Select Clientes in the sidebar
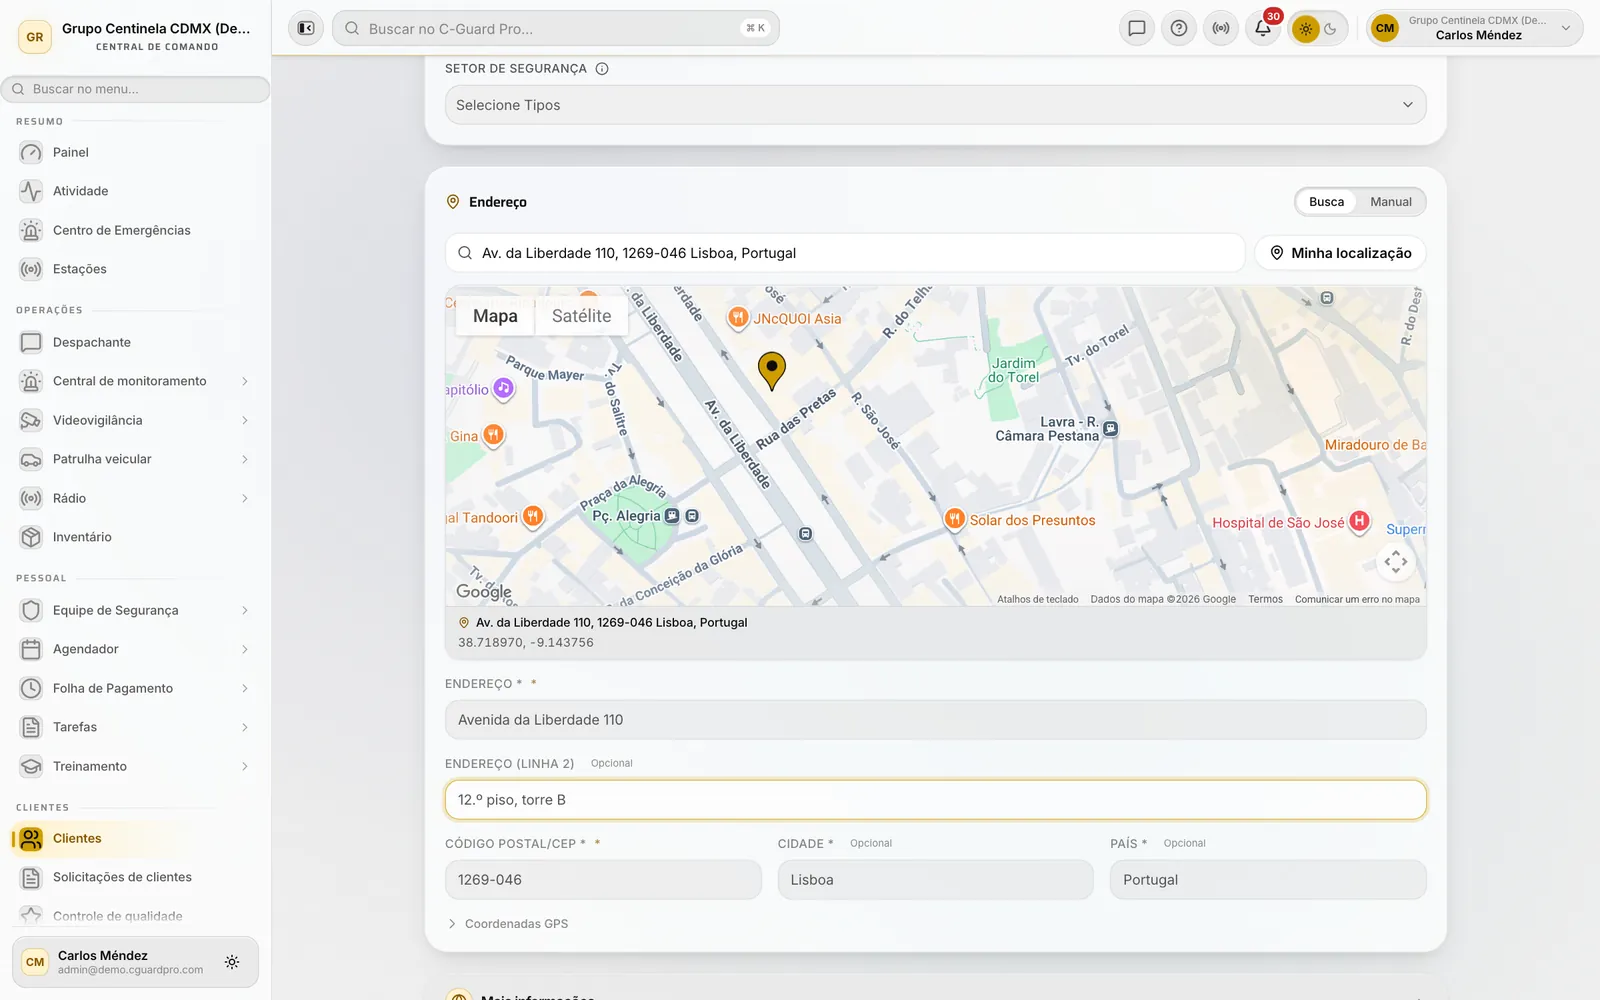 click(135, 838)
